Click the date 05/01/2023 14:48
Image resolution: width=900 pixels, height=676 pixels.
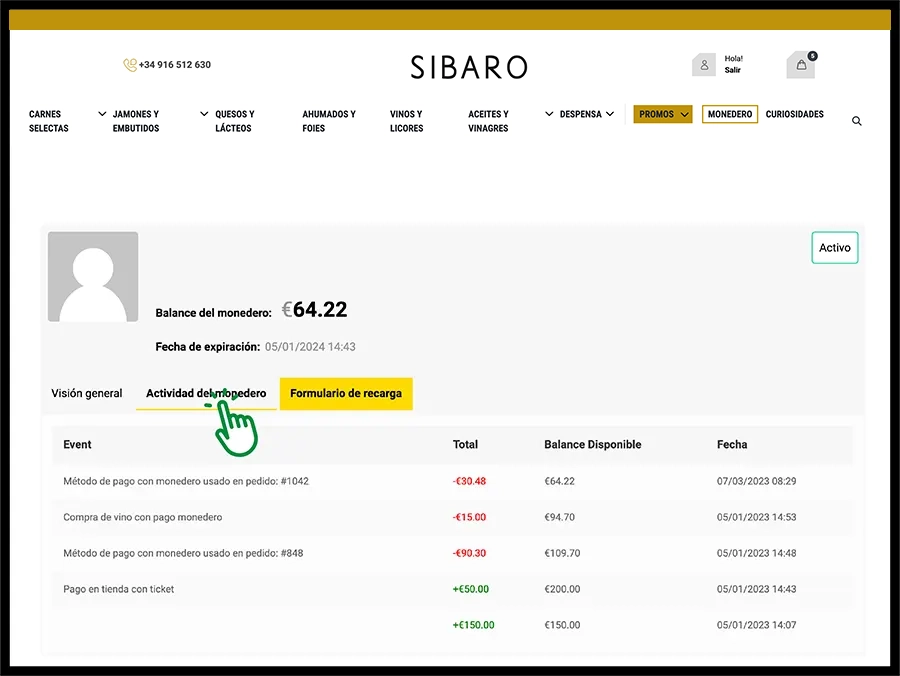point(757,553)
